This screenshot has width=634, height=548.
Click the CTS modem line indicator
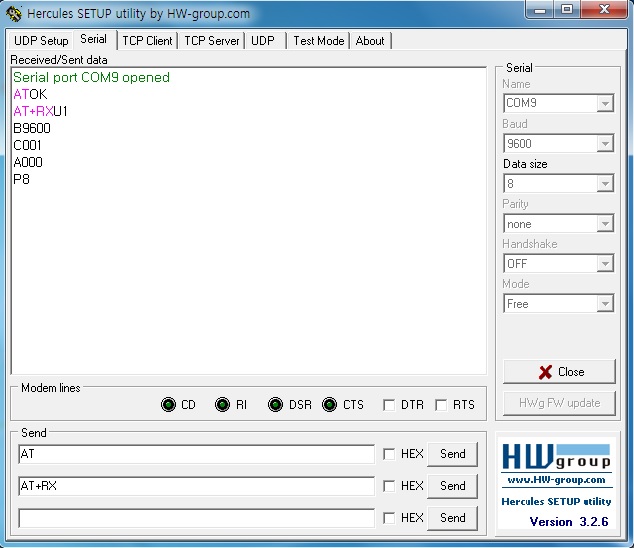[330, 404]
